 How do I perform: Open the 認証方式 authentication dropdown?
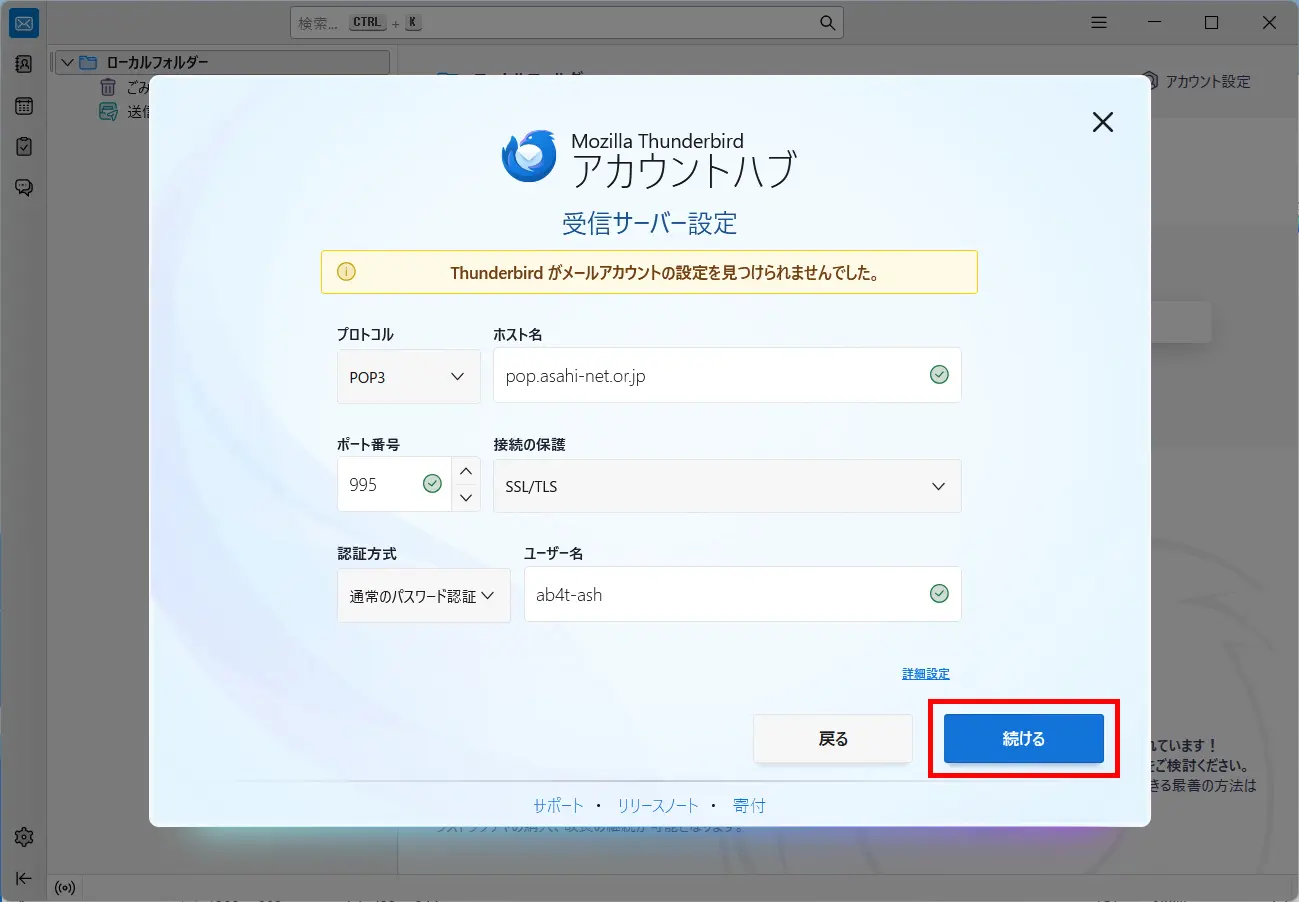coord(423,595)
